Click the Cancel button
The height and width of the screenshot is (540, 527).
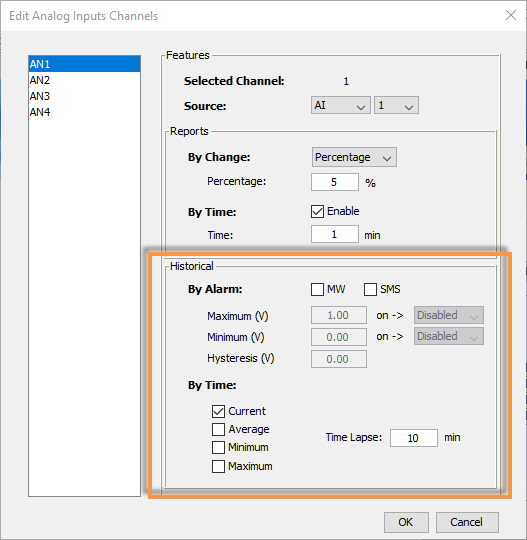[467, 522]
